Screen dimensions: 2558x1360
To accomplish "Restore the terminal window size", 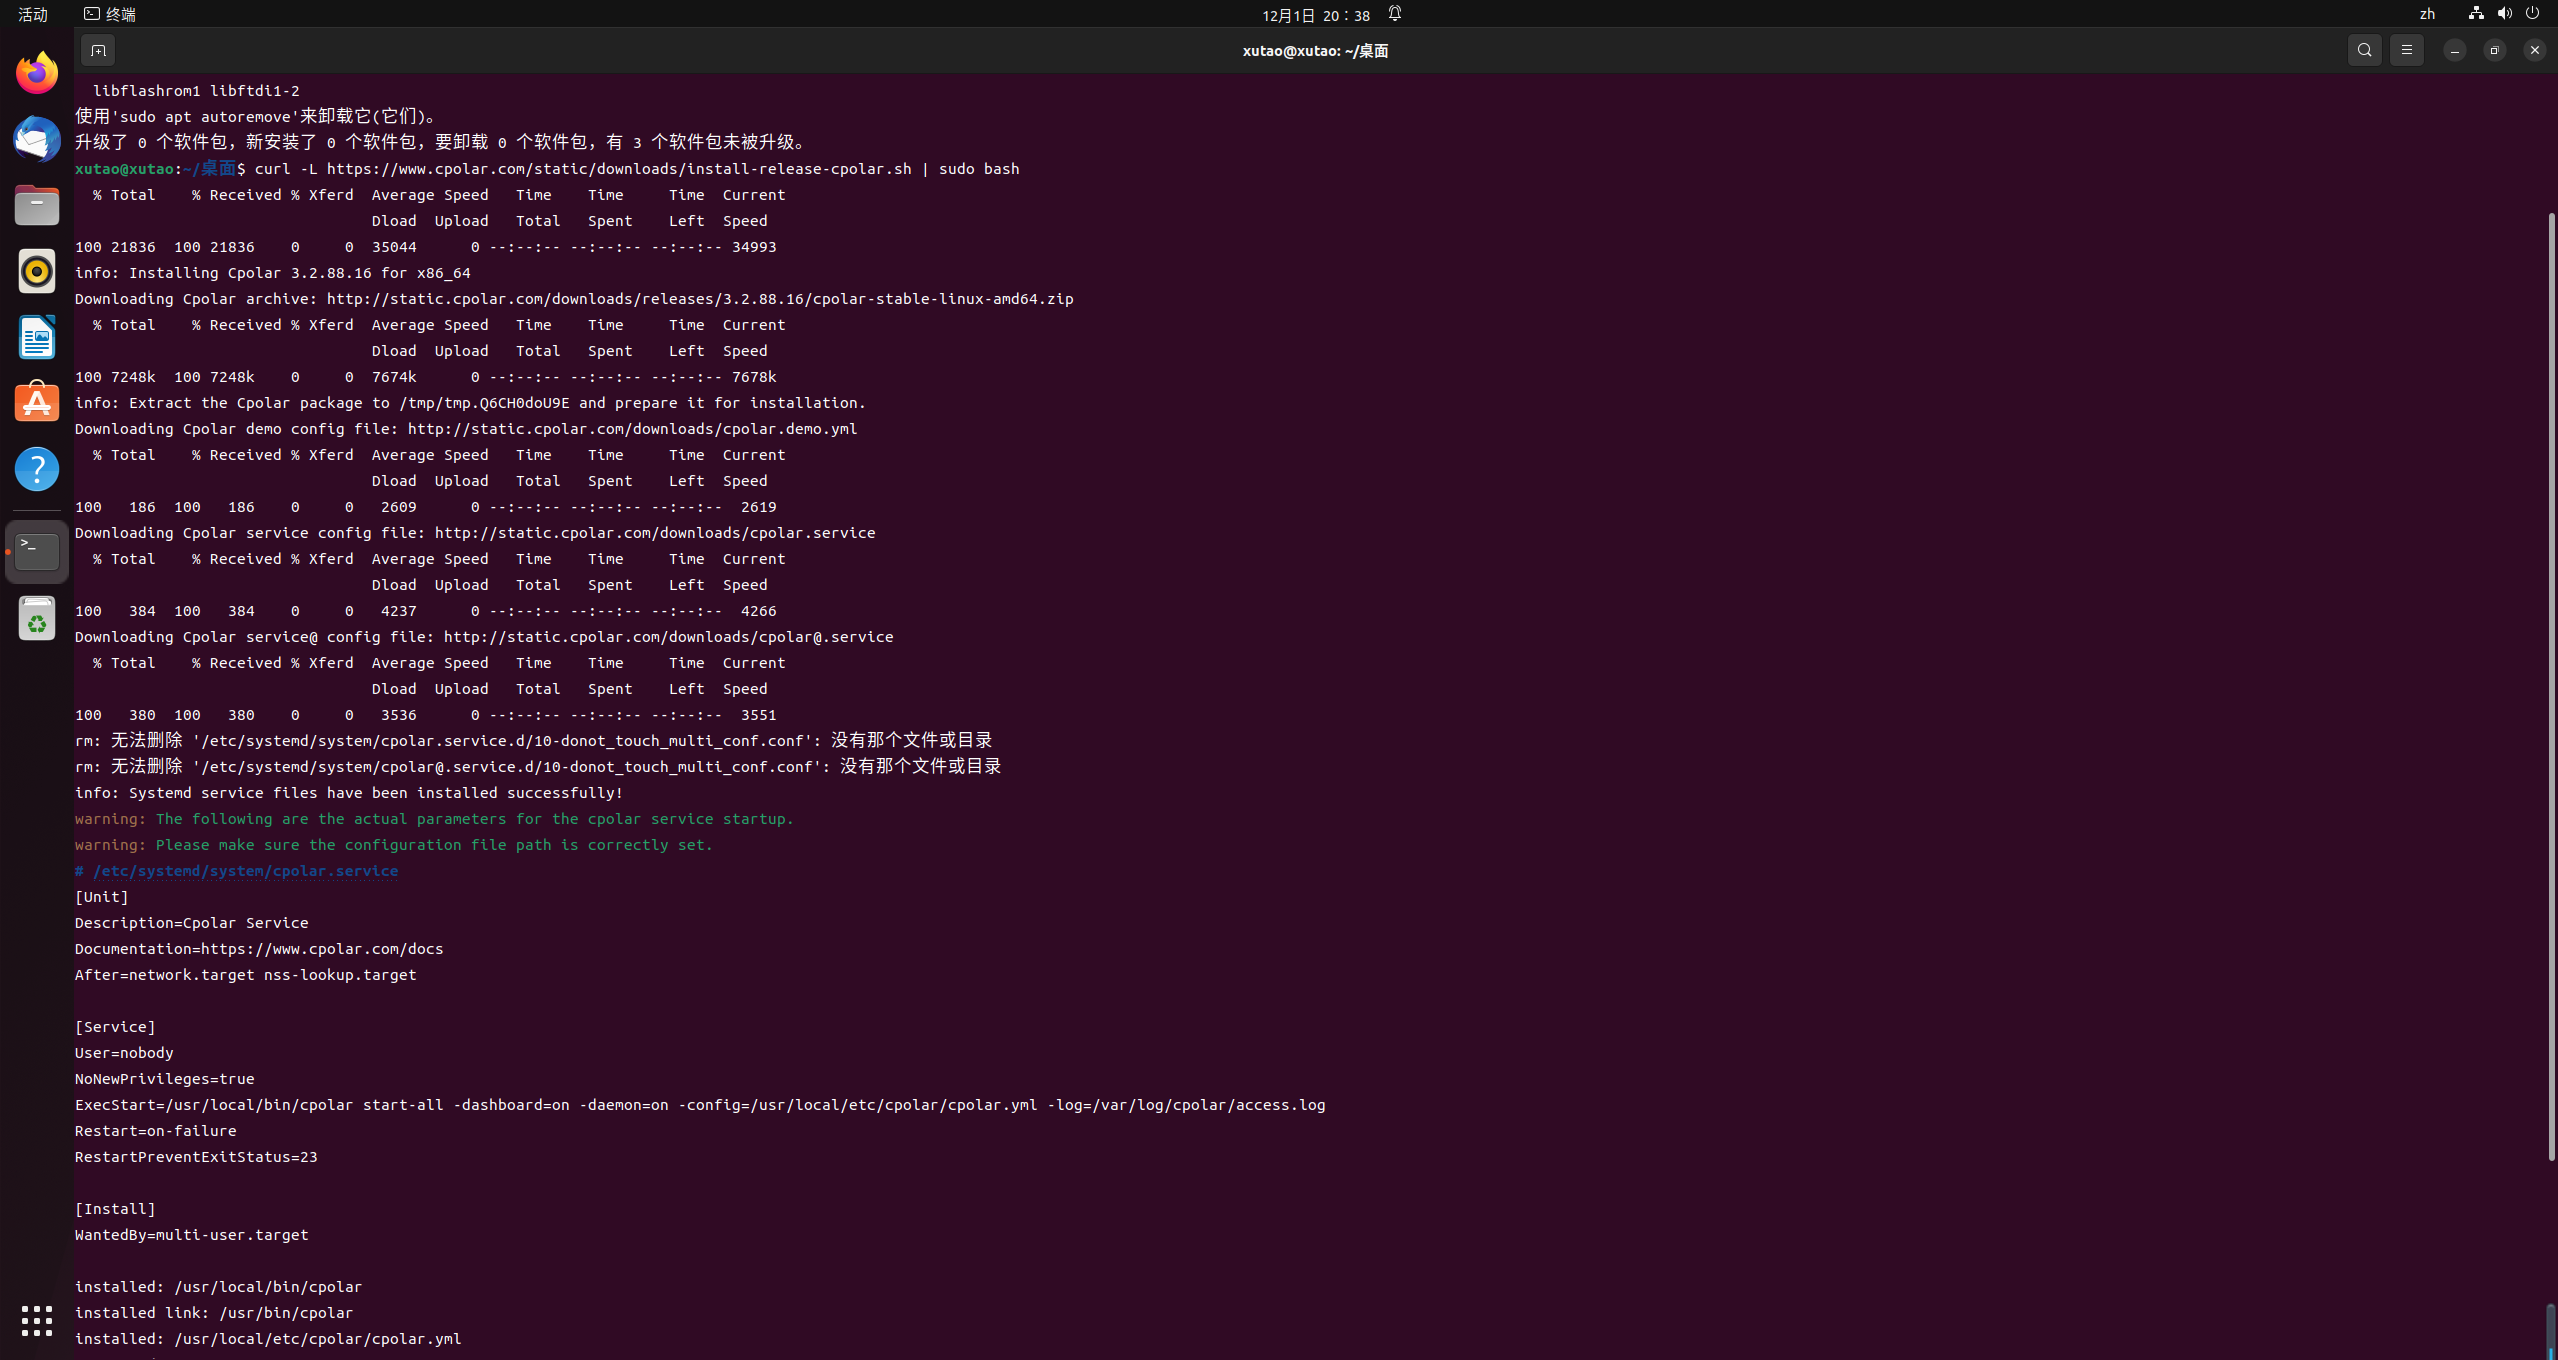I will 2494,50.
